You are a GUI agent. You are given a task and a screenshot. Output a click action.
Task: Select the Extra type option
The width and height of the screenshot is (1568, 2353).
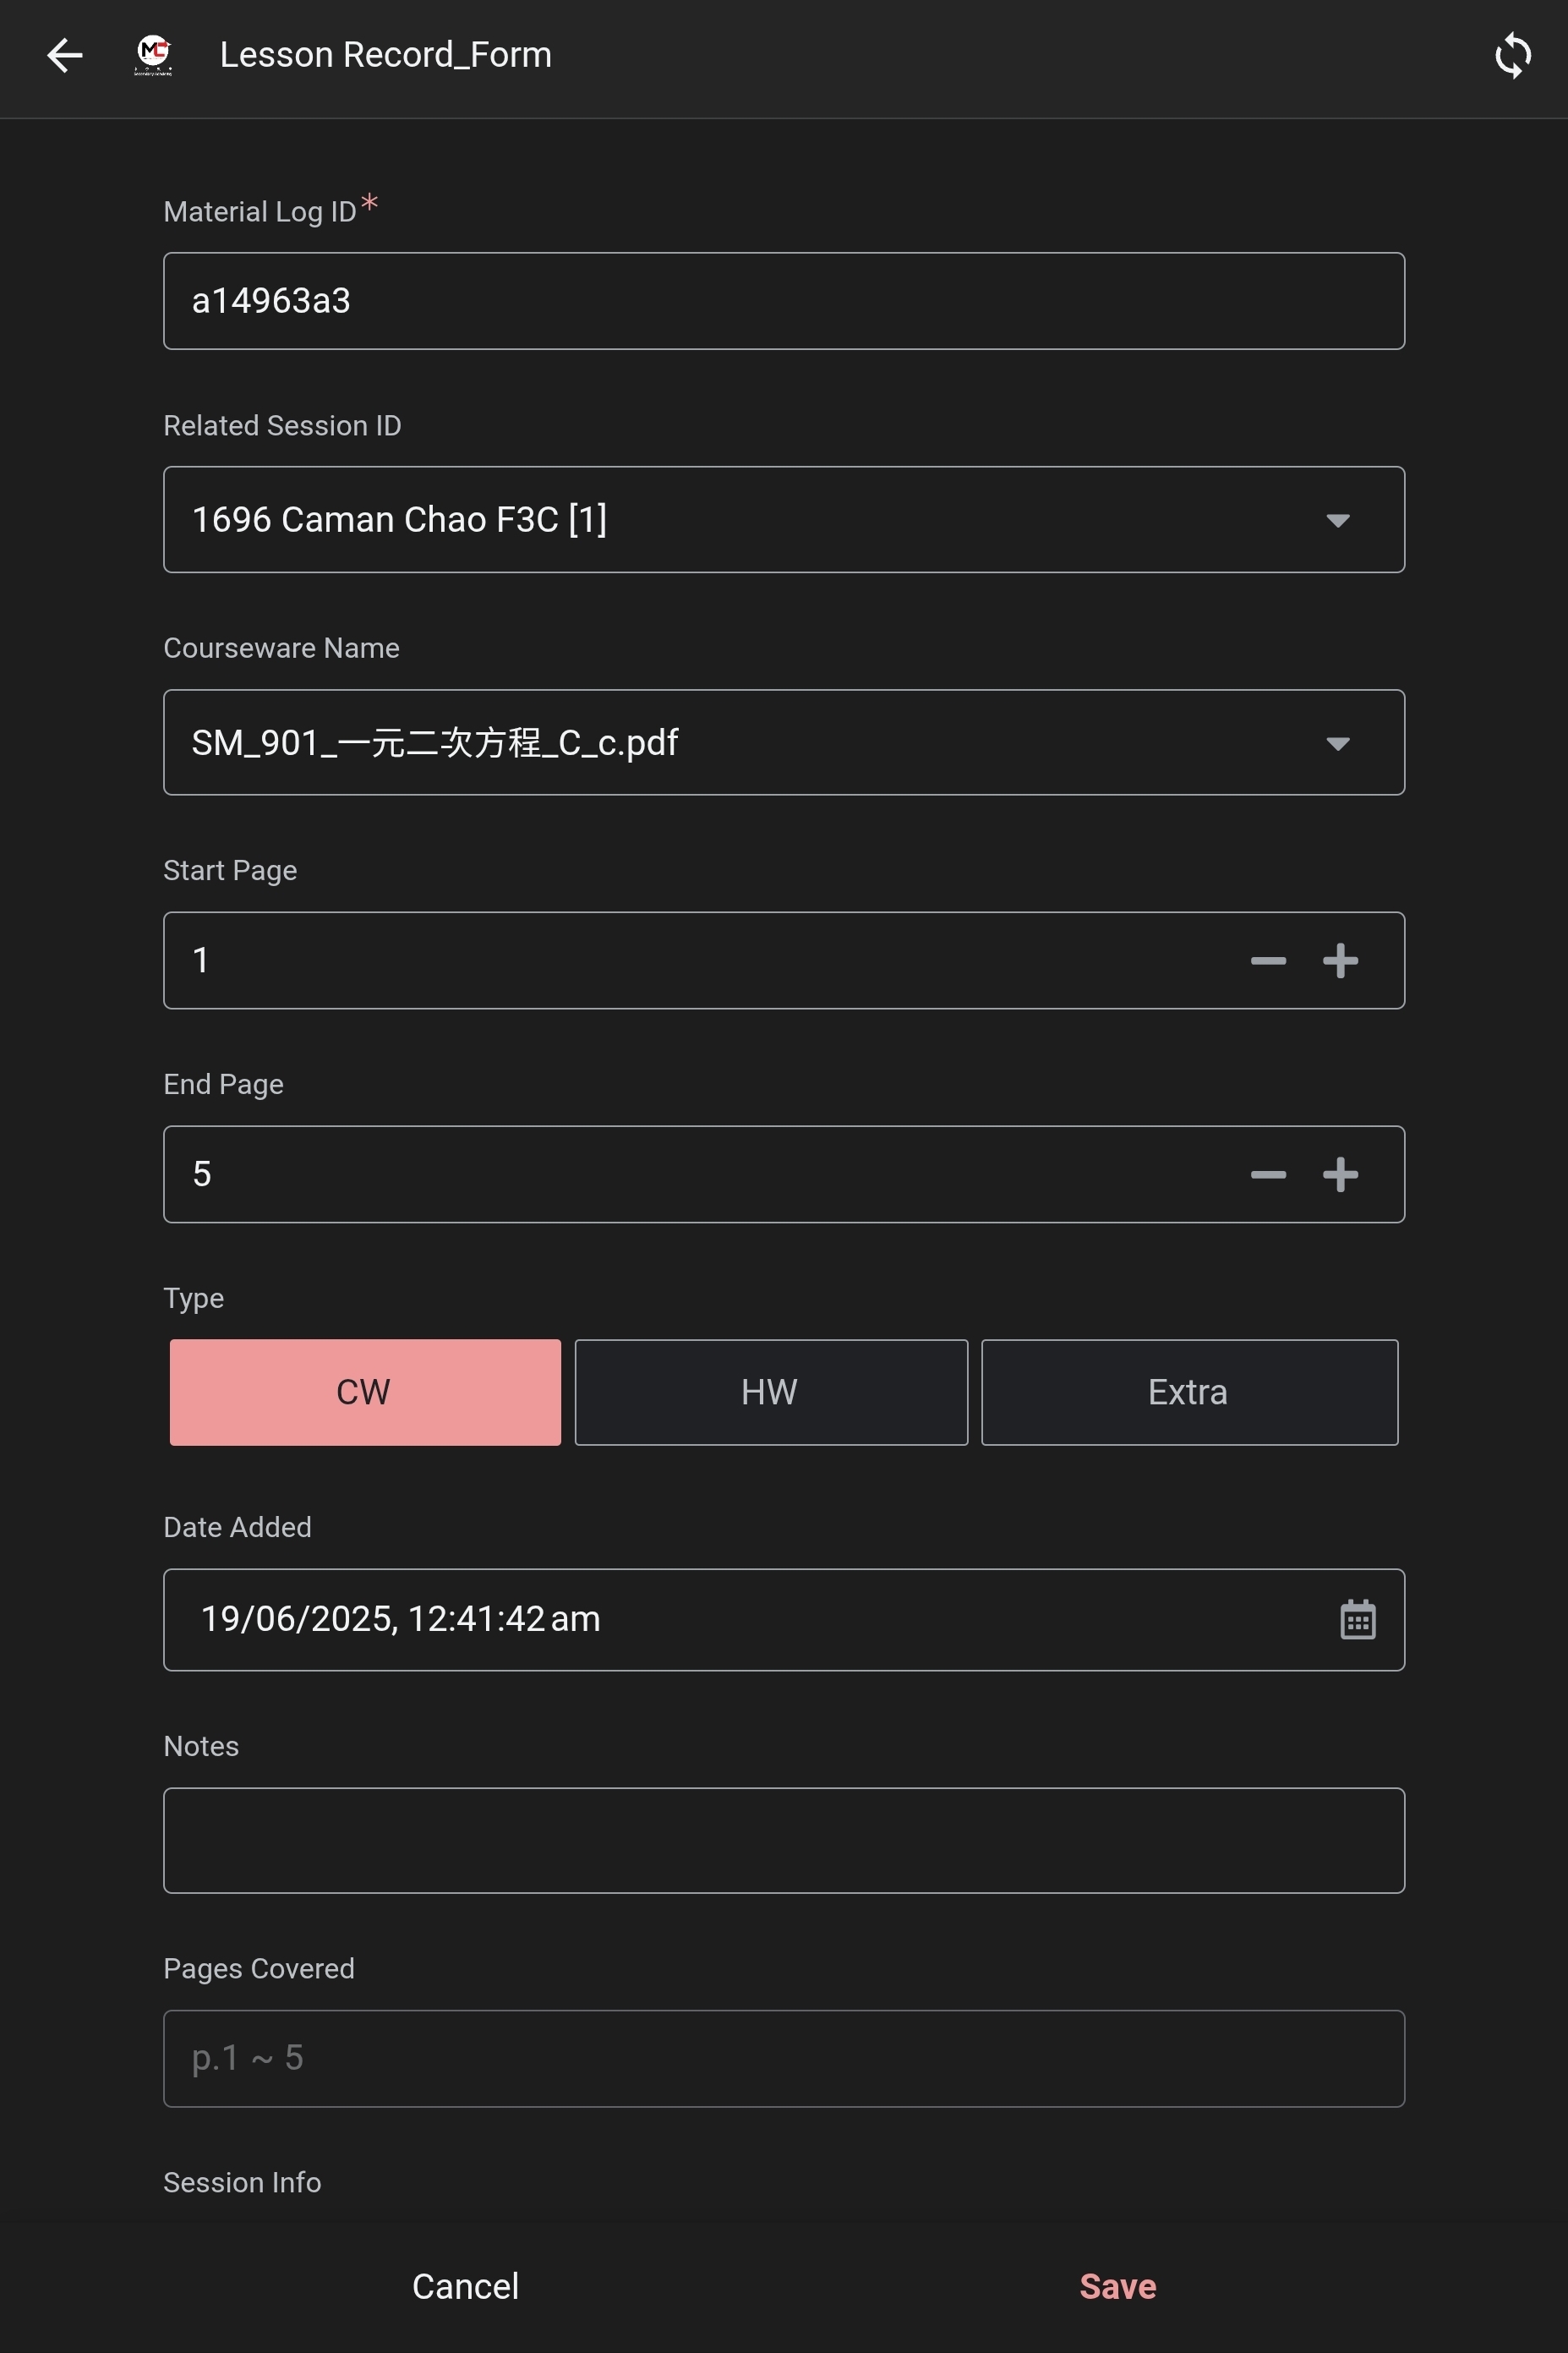1189,1392
